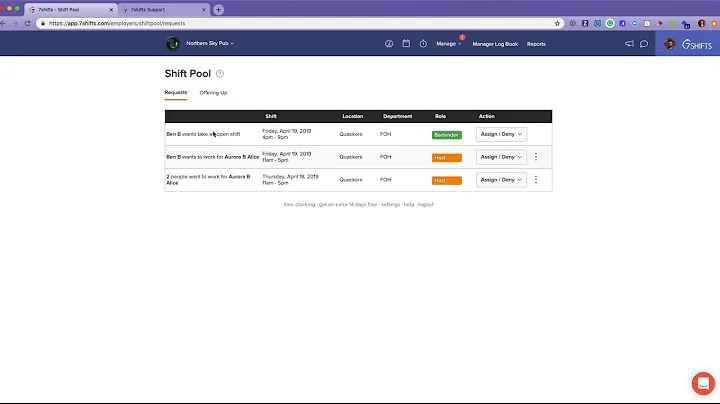The width and height of the screenshot is (720, 404).
Task: Expand the Northern Sky Pub dropdown
Action: (210, 43)
